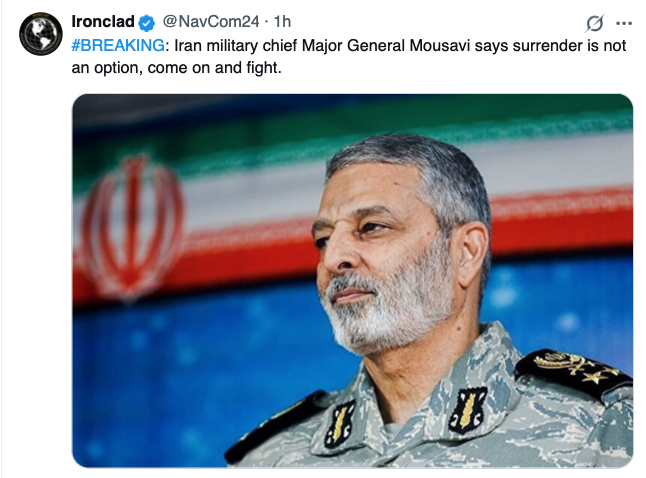Open the Ironclad display name profile
Image resolution: width=646 pixels, height=478 pixels.
click(x=103, y=21)
